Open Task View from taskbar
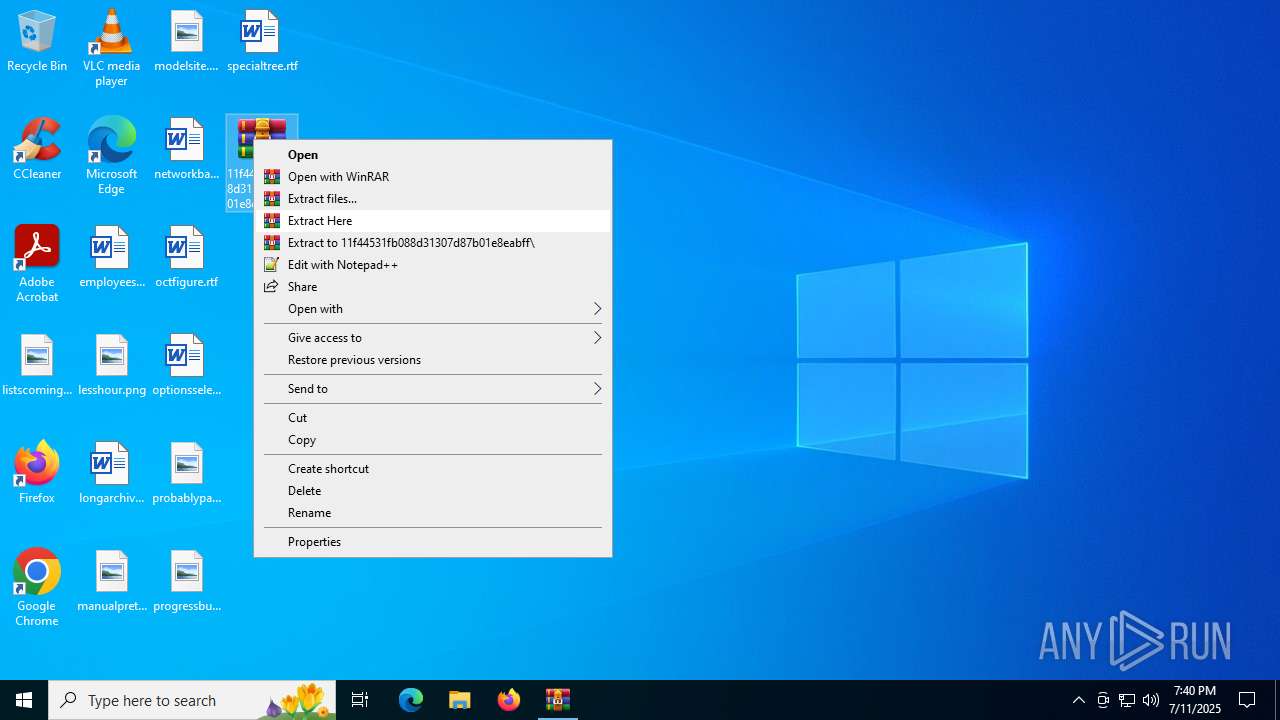Screen dimensions: 1280x720 click(360, 700)
